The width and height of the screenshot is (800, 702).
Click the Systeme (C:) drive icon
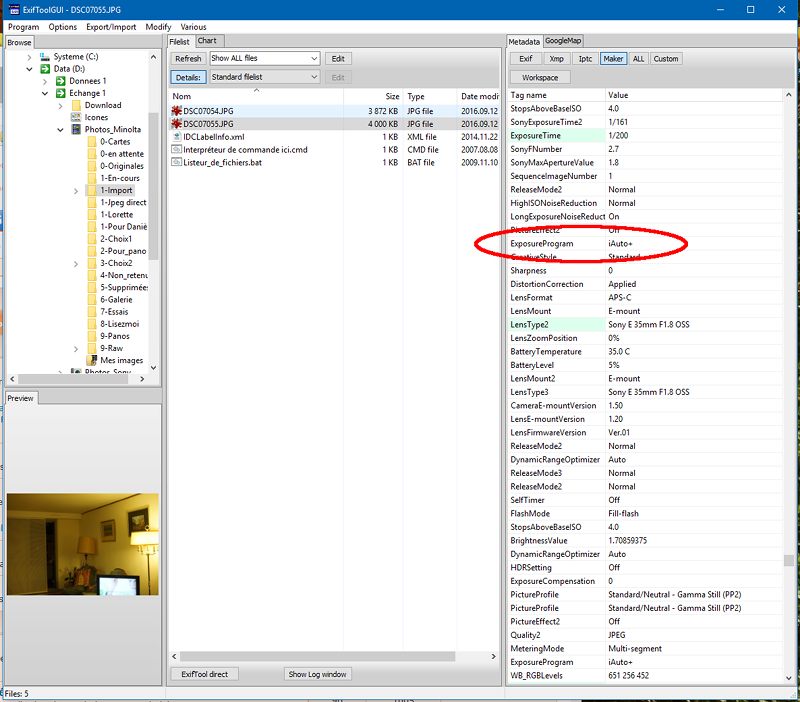pos(45,57)
